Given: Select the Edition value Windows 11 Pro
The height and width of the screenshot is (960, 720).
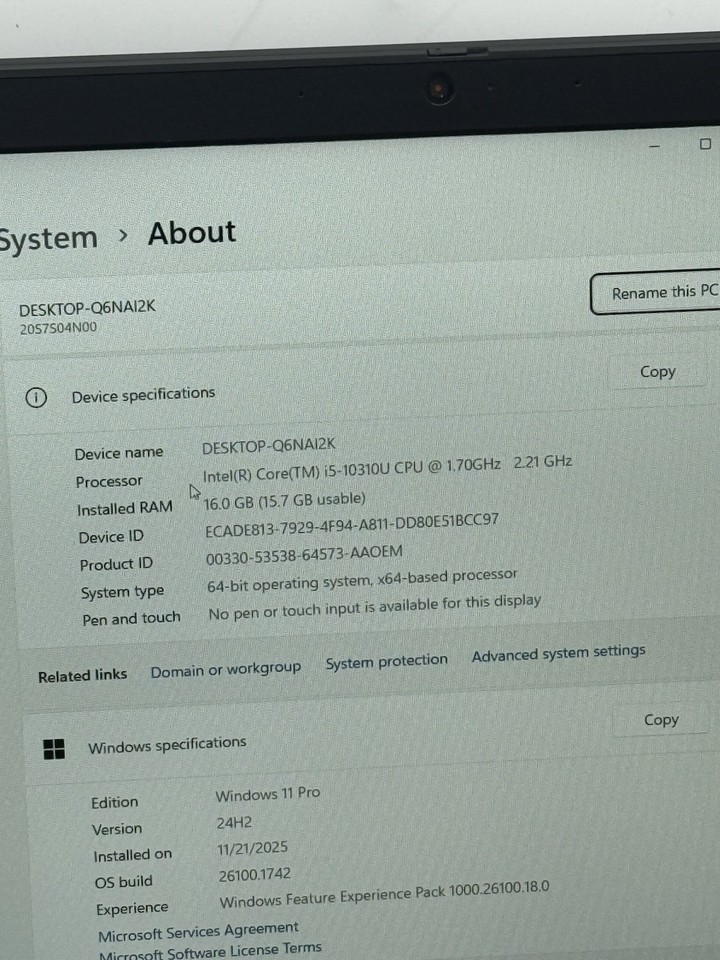Looking at the screenshot, I should pos(268,794).
